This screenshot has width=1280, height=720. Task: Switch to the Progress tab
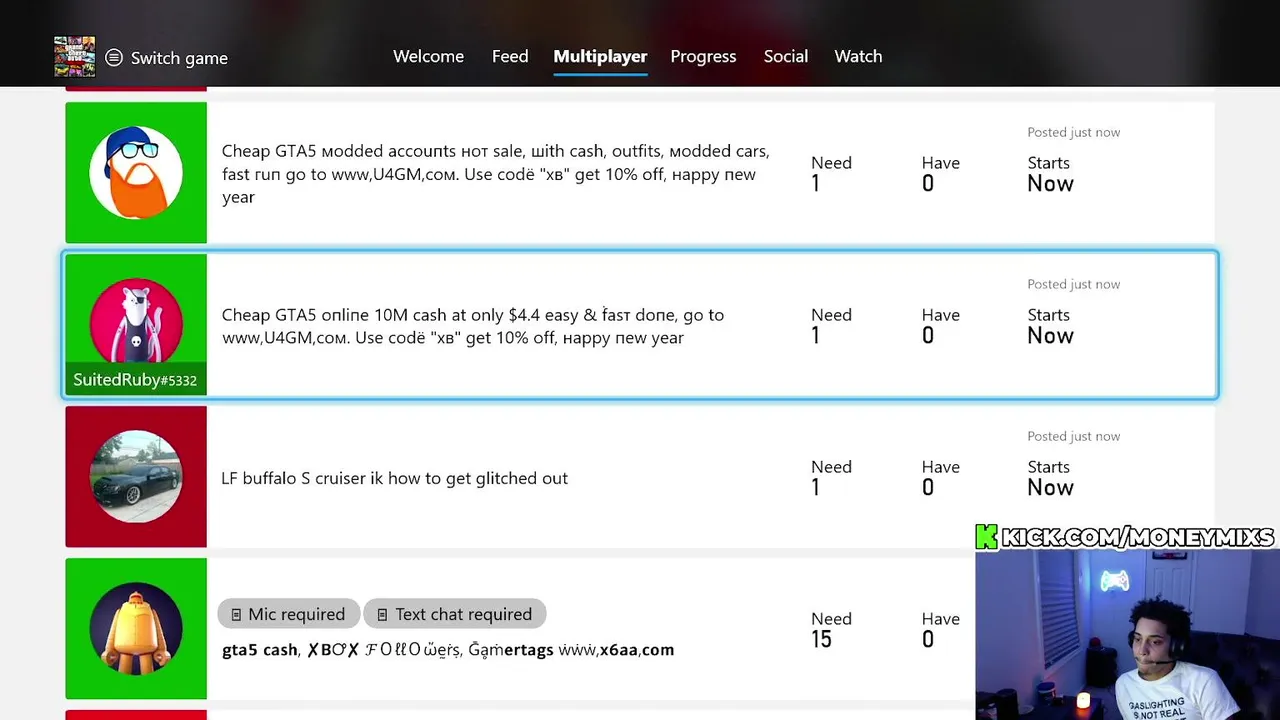coord(703,56)
